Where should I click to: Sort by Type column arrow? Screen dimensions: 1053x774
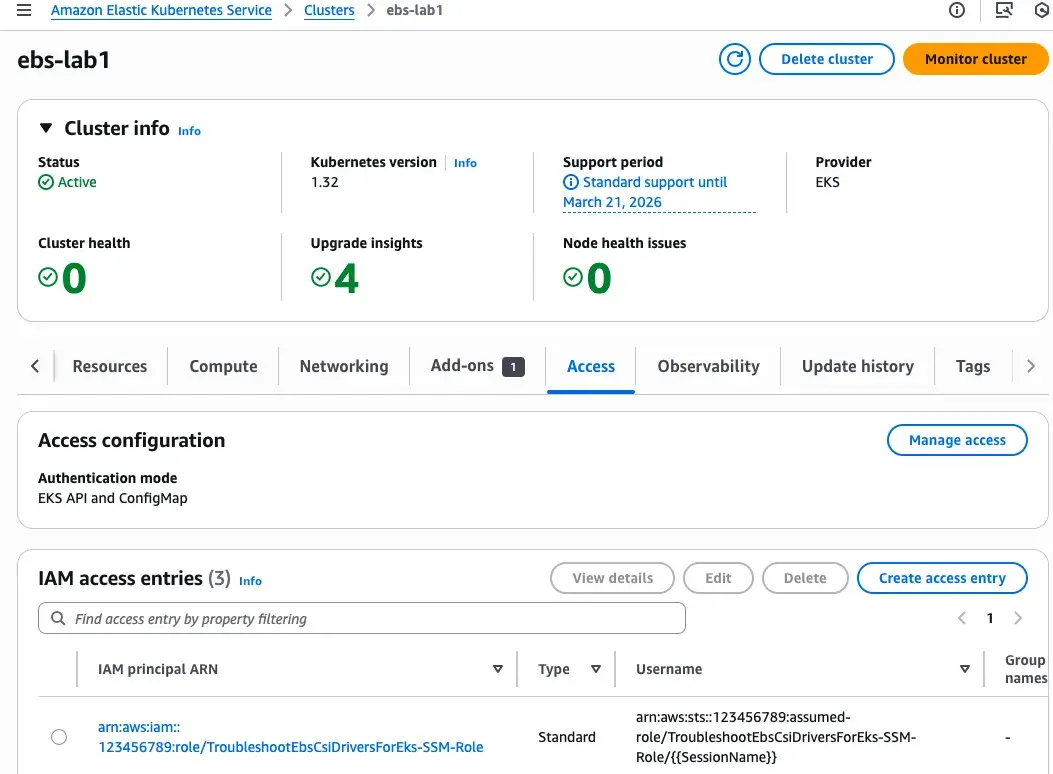596,669
